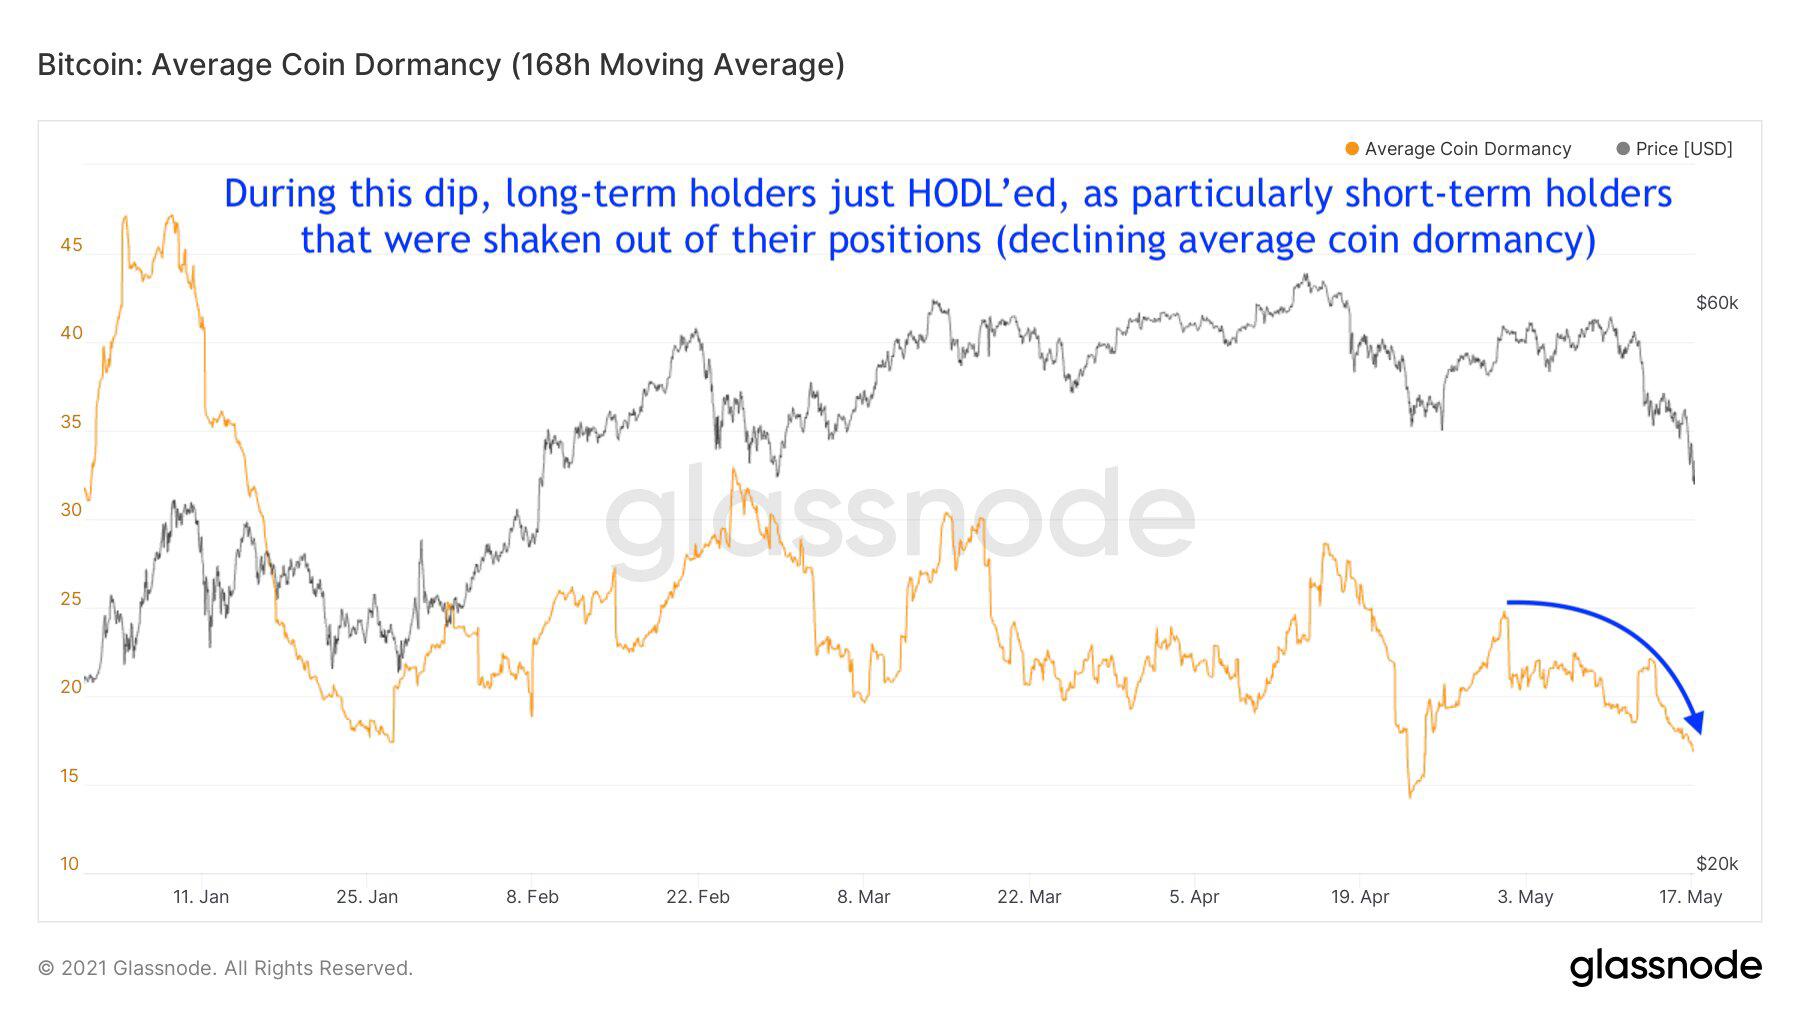This screenshot has width=1800, height=1013.
Task: Select the 5. Apr date label
Action: [x=1194, y=897]
